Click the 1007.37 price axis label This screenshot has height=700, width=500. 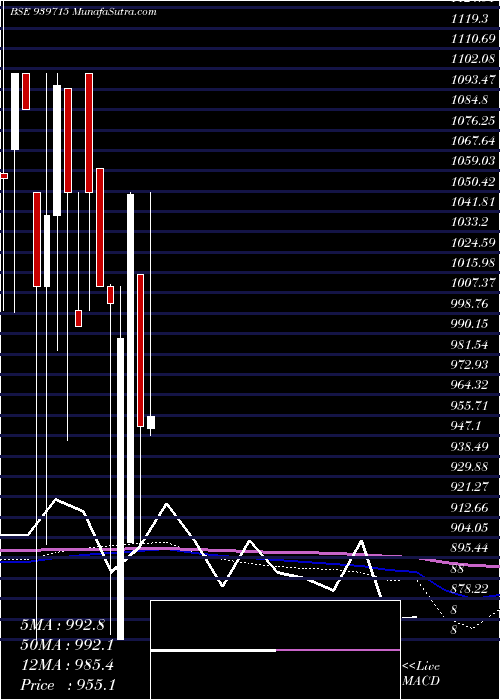[473, 283]
